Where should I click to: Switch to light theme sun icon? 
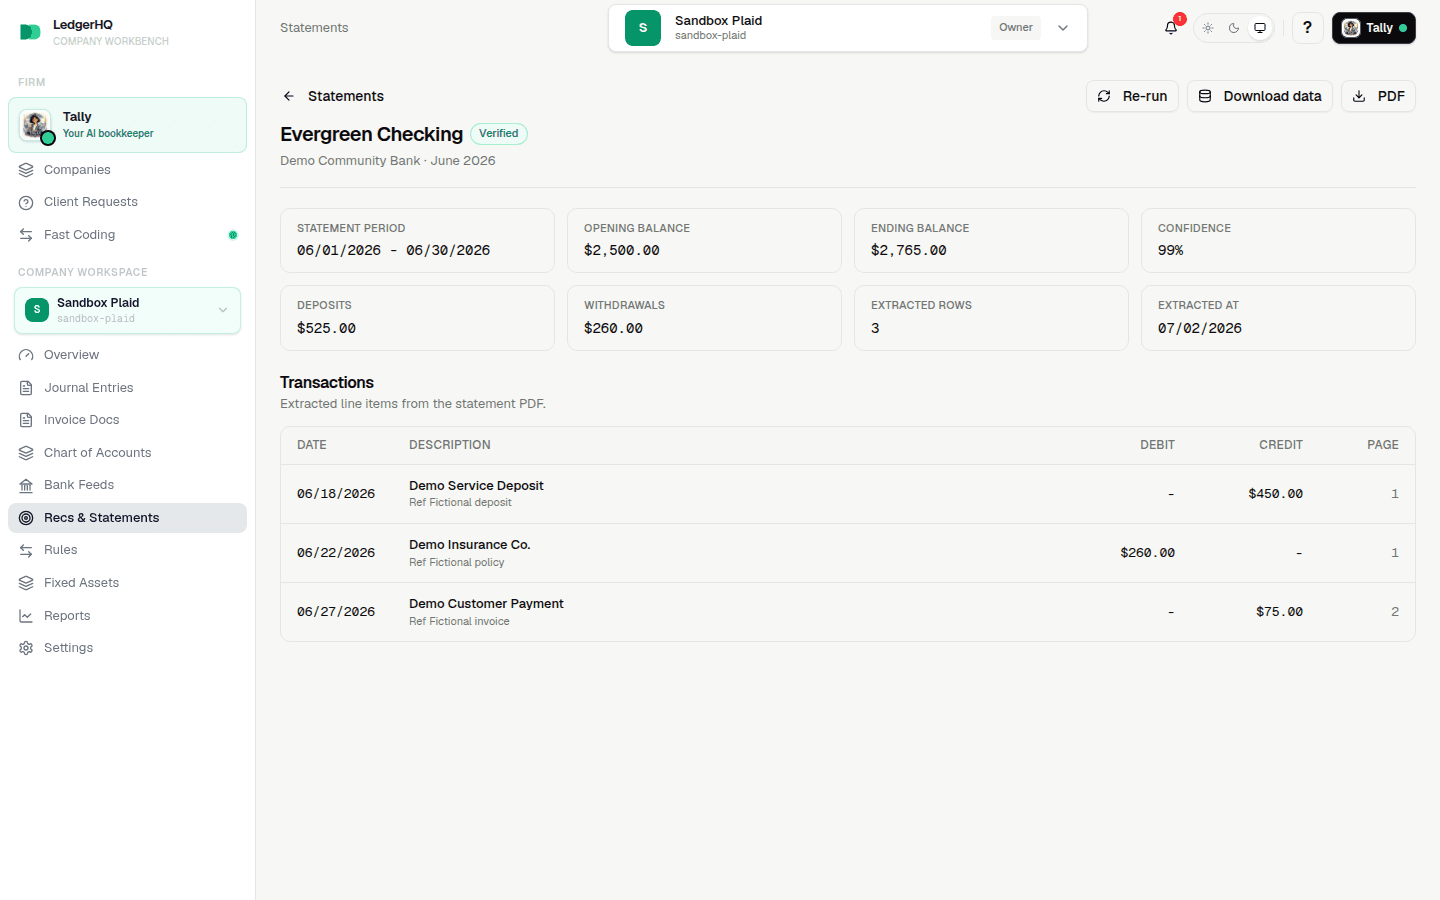click(x=1208, y=28)
